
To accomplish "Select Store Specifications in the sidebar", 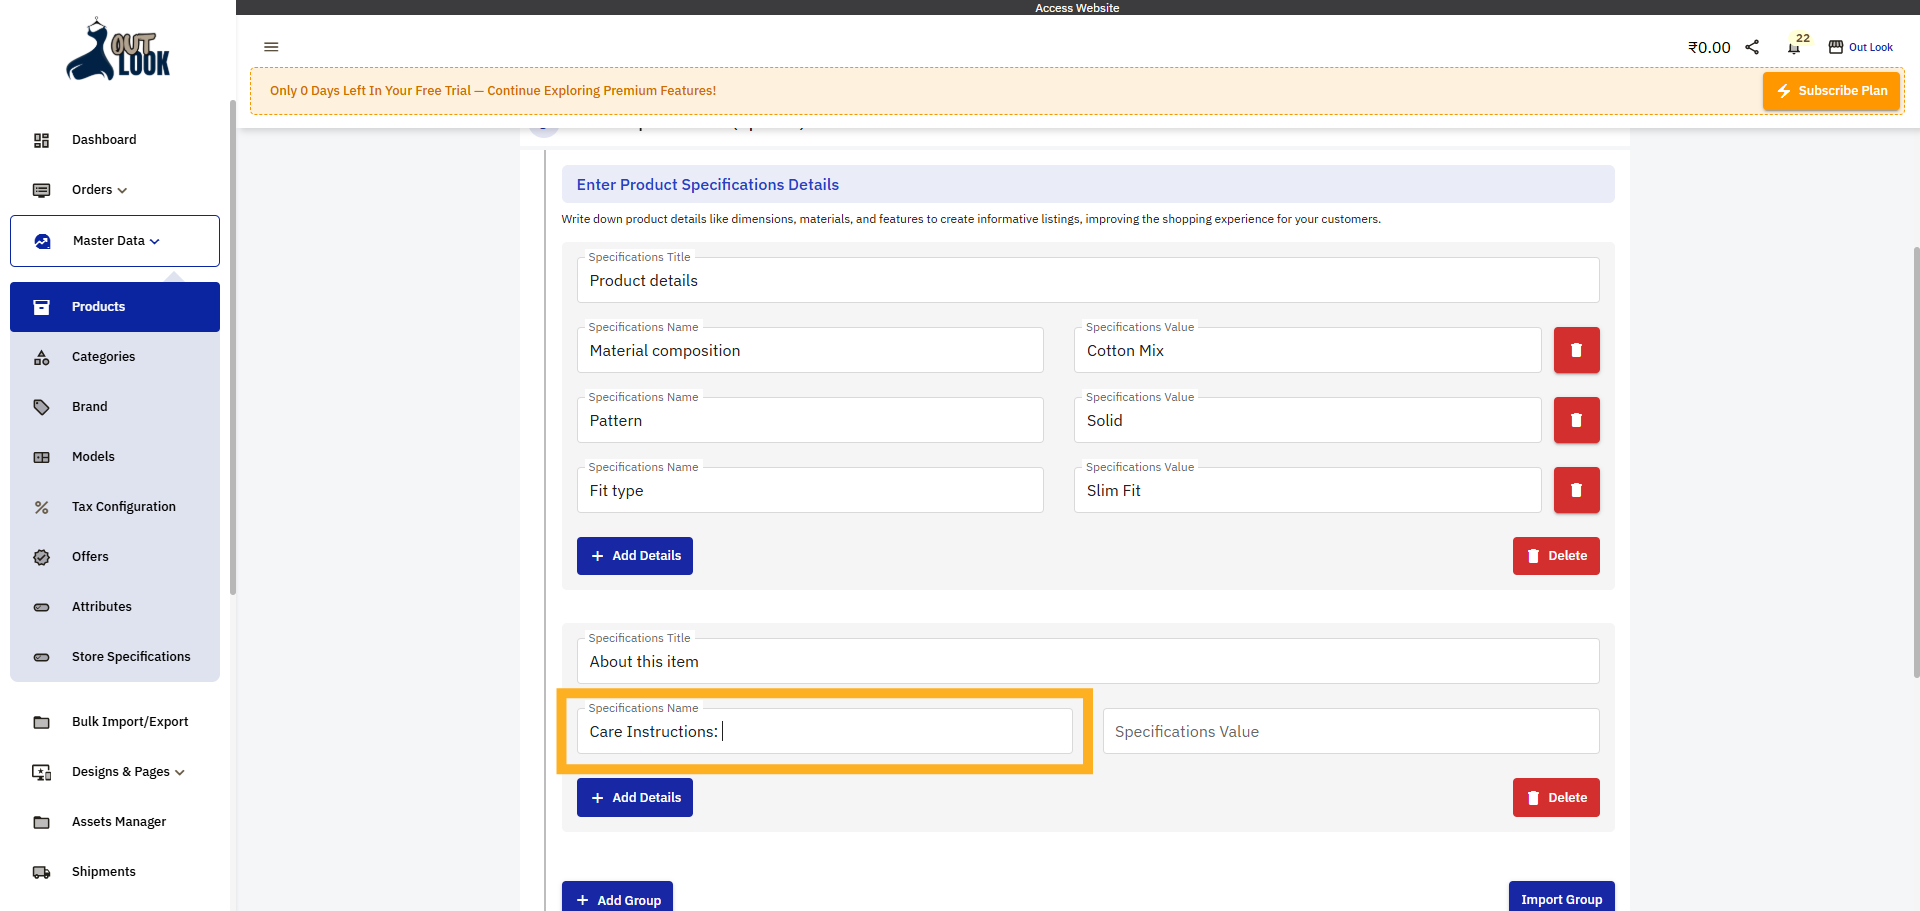I will click(131, 656).
